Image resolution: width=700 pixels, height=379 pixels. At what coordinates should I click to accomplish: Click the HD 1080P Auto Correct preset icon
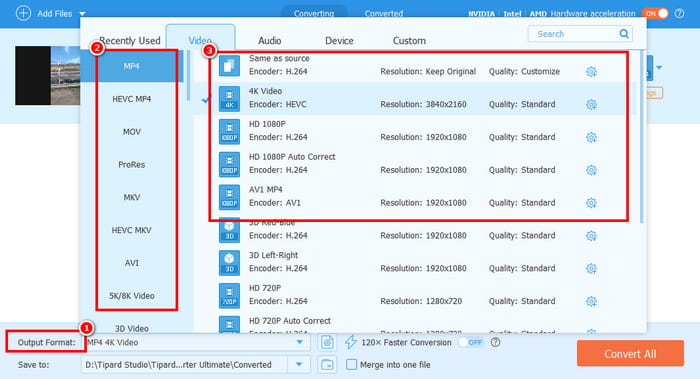coord(229,164)
